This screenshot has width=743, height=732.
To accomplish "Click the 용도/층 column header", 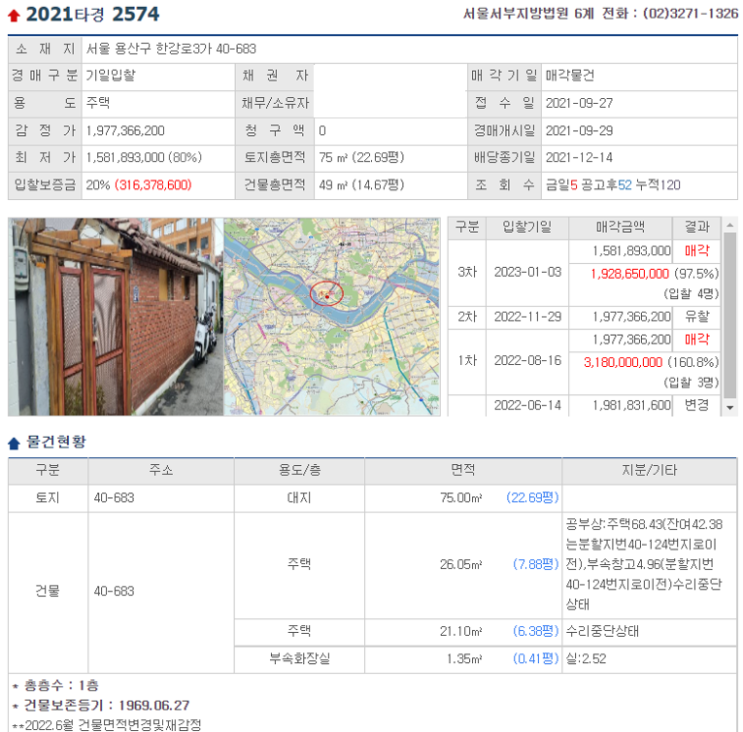I will 299,470.
